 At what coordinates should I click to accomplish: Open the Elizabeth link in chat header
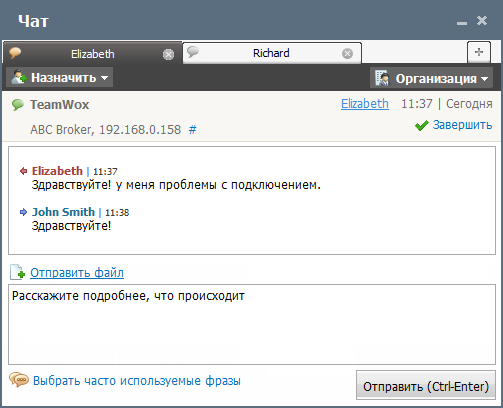click(365, 104)
